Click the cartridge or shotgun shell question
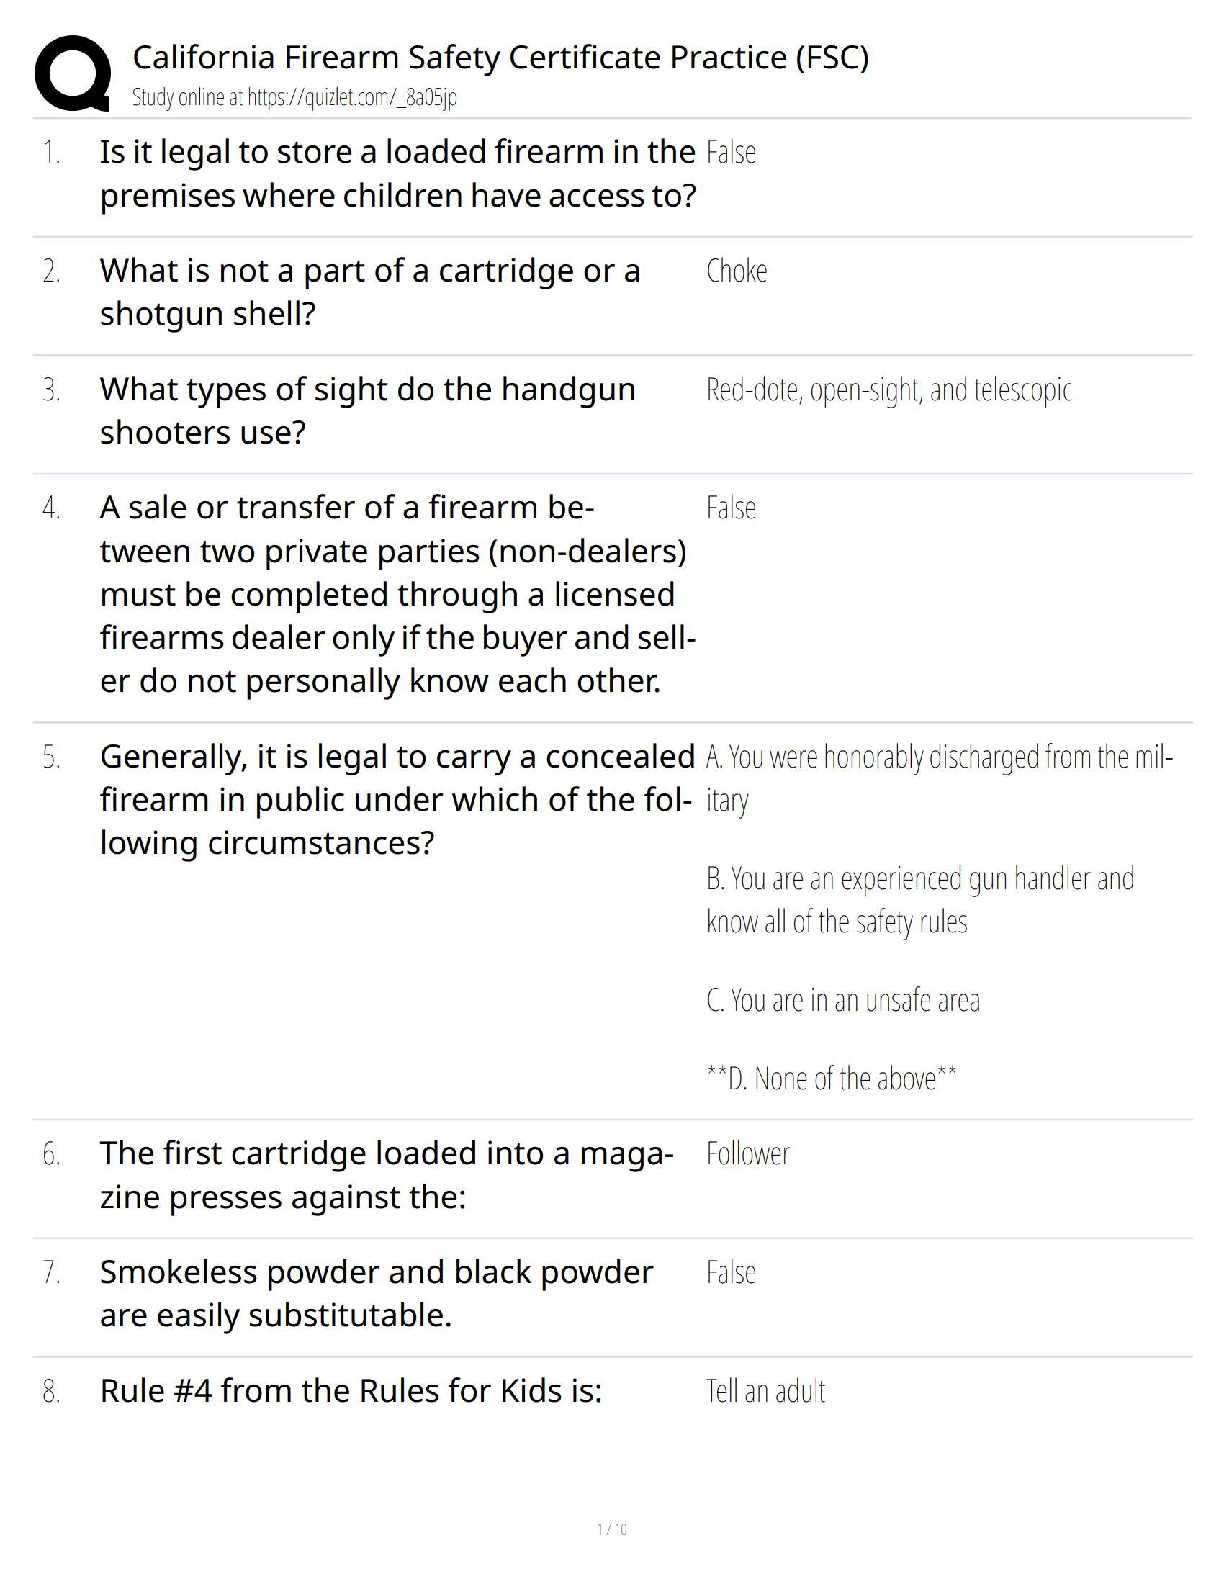 pyautogui.click(x=370, y=292)
